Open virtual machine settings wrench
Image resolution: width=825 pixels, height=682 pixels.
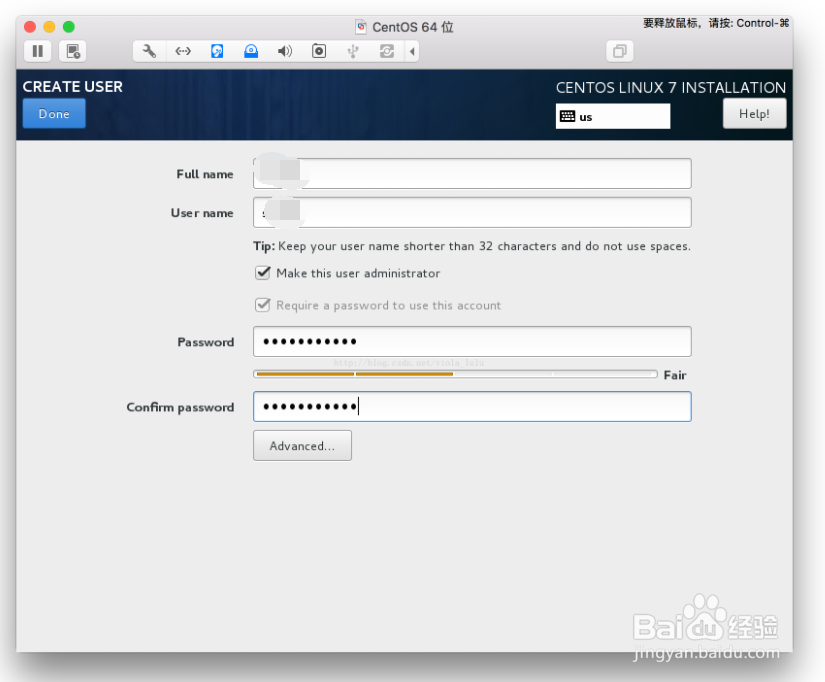[x=149, y=51]
